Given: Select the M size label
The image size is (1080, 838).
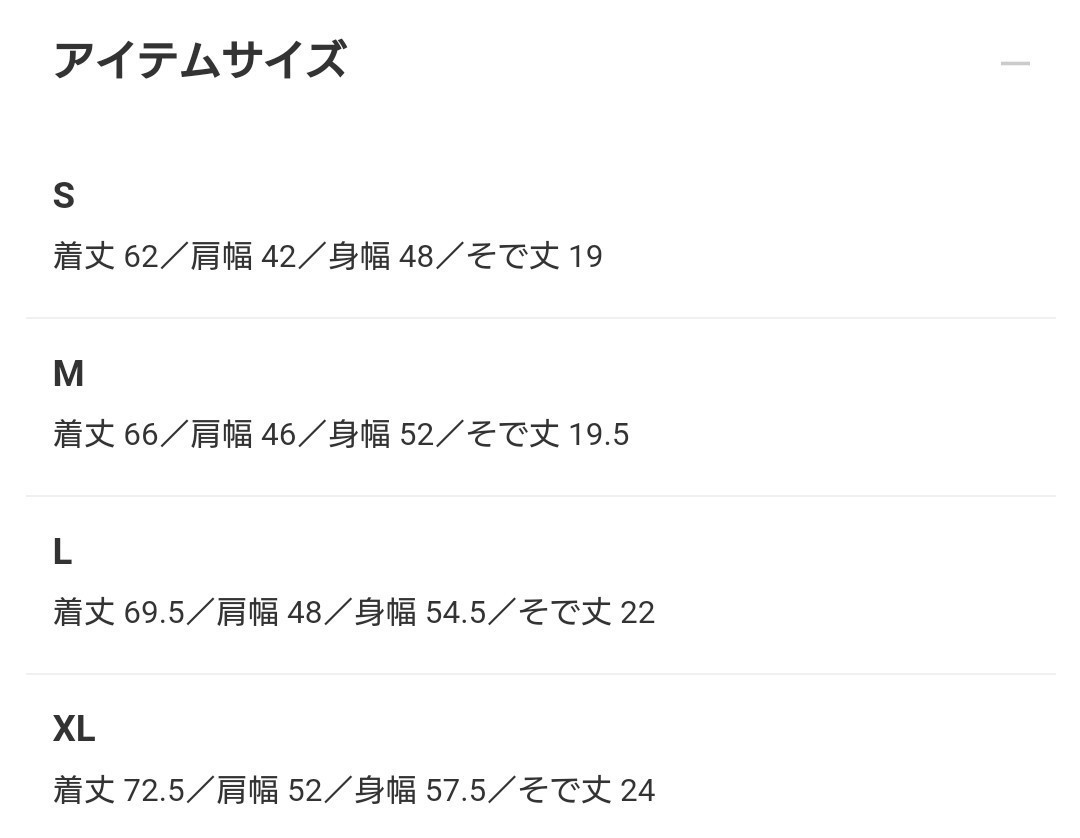Looking at the screenshot, I should pyautogui.click(x=68, y=374).
